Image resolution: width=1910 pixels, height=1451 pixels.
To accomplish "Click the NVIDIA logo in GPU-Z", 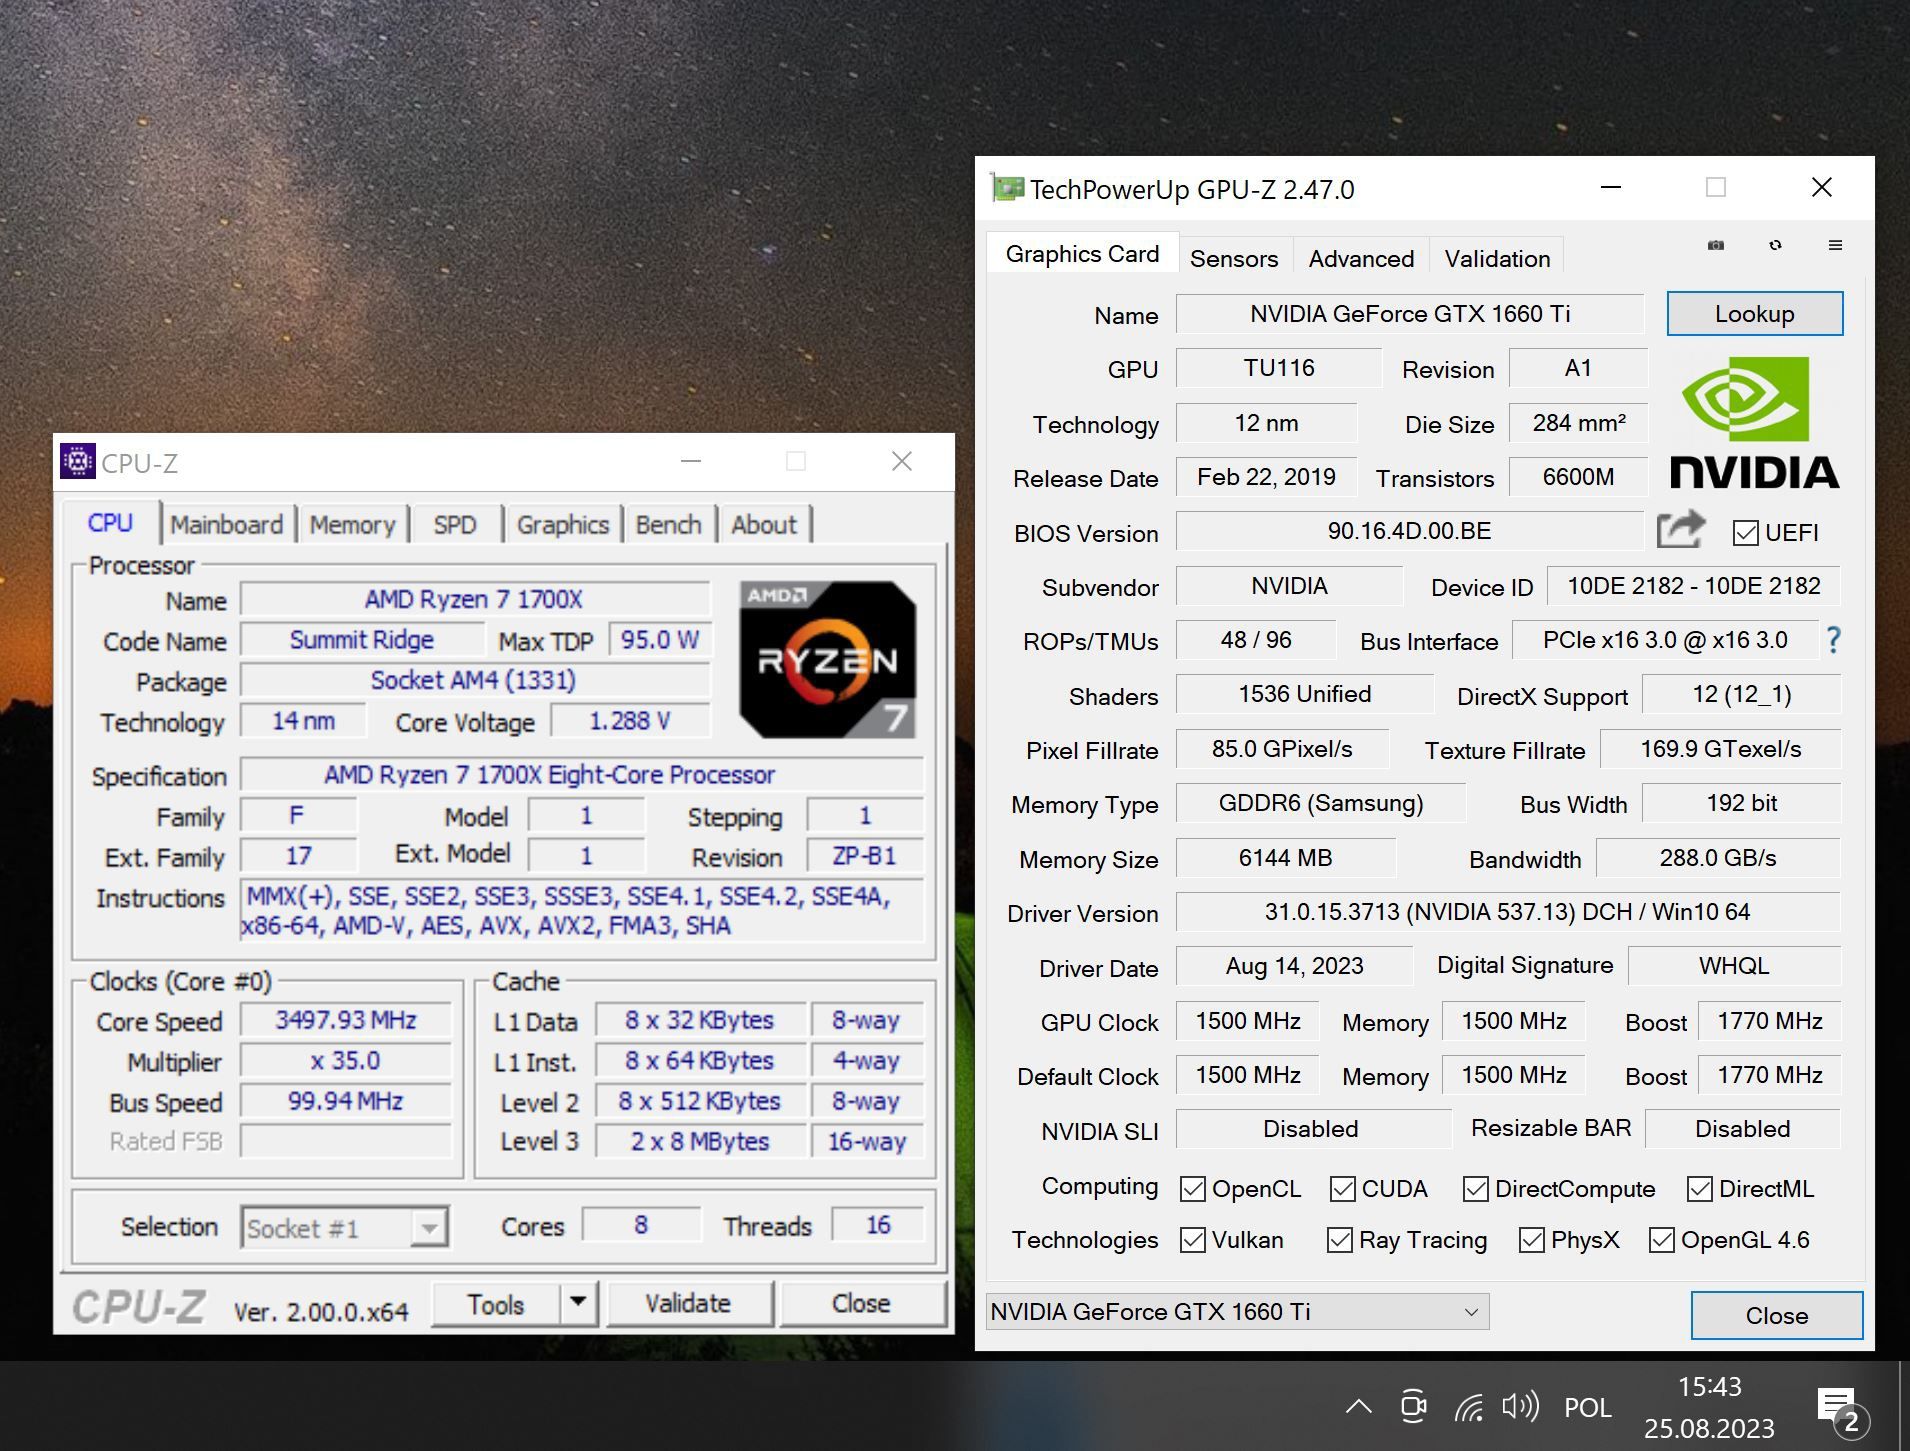I will click(1754, 424).
